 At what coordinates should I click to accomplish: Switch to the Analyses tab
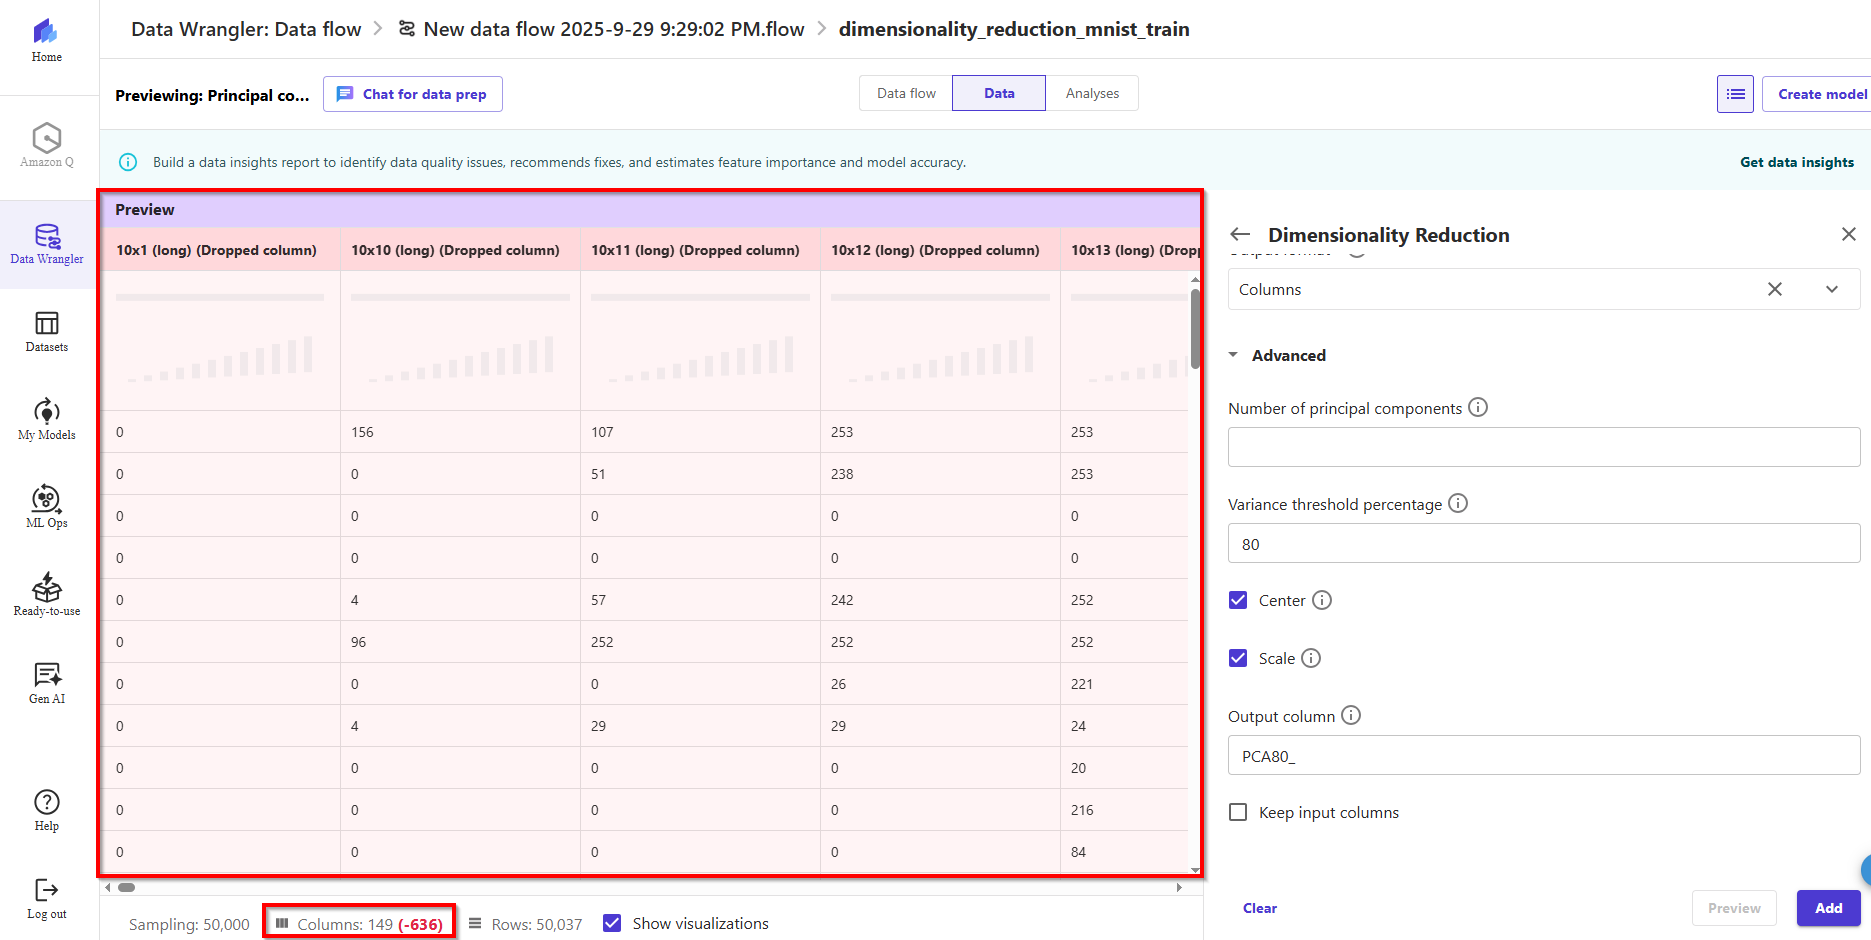click(x=1092, y=93)
